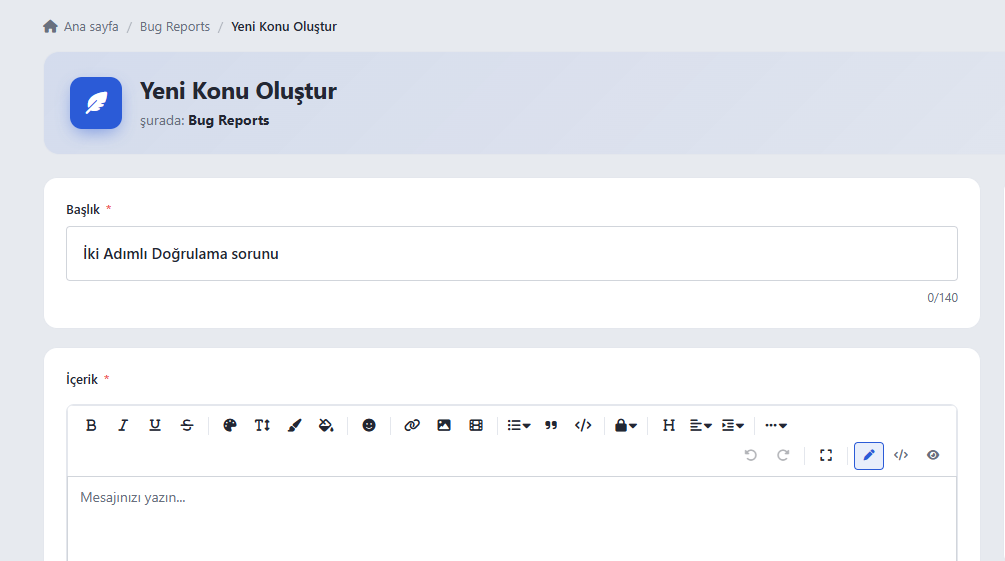
Task: Click the Başlık title input field
Action: point(511,253)
